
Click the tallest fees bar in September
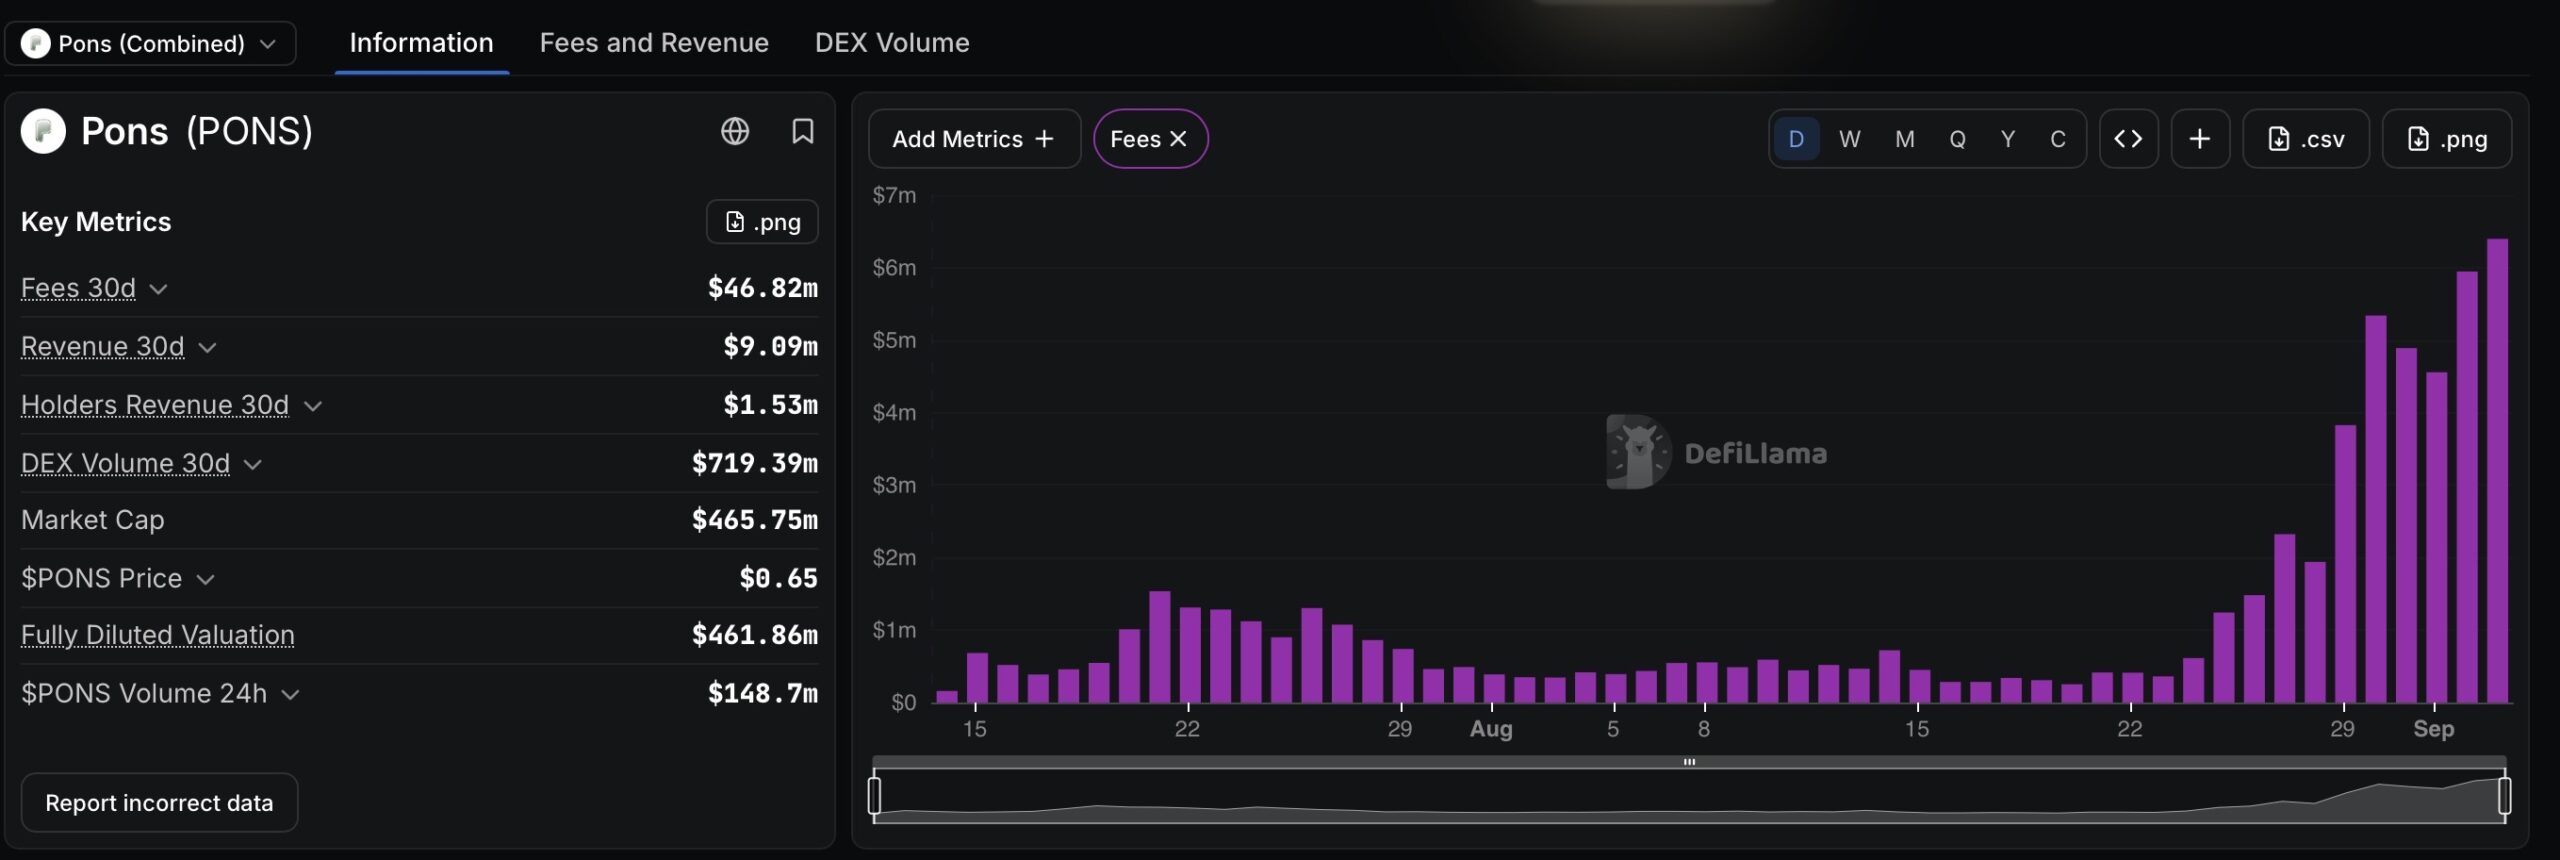[2497, 470]
